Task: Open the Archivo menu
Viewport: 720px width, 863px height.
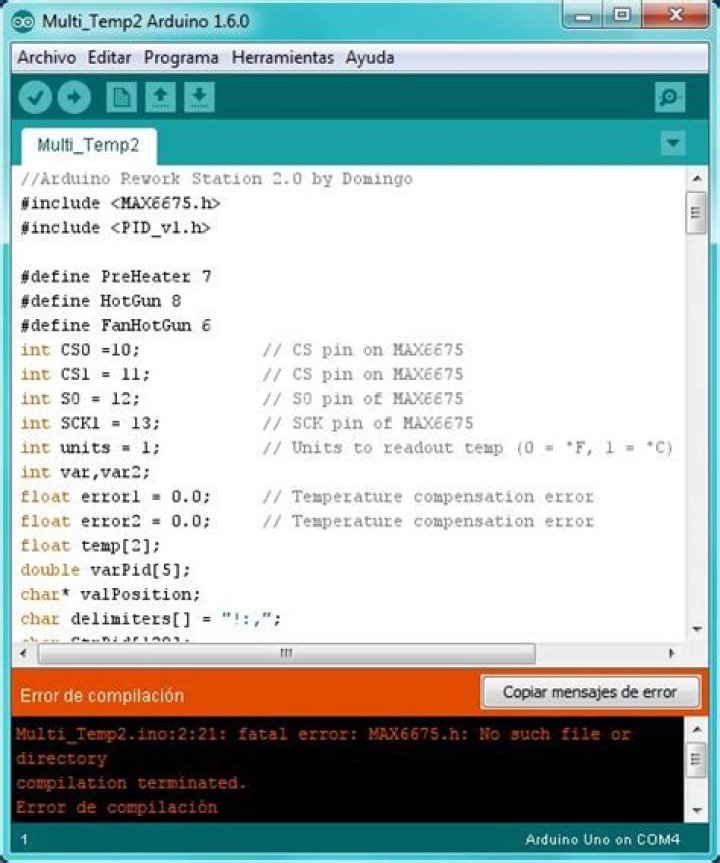Action: [47, 57]
